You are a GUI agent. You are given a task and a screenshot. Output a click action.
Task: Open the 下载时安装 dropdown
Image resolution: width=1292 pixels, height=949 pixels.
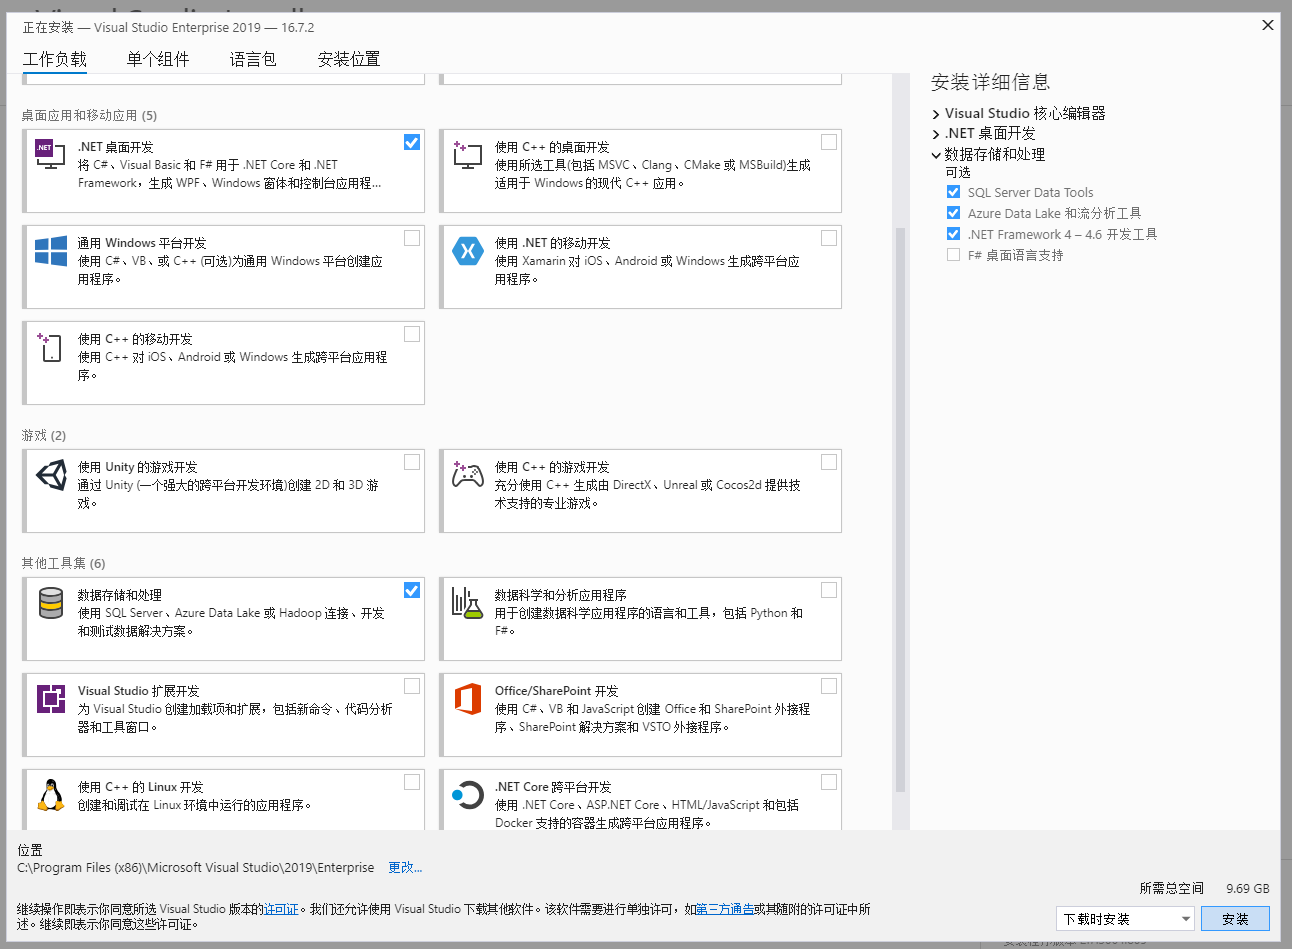[x=1125, y=919]
